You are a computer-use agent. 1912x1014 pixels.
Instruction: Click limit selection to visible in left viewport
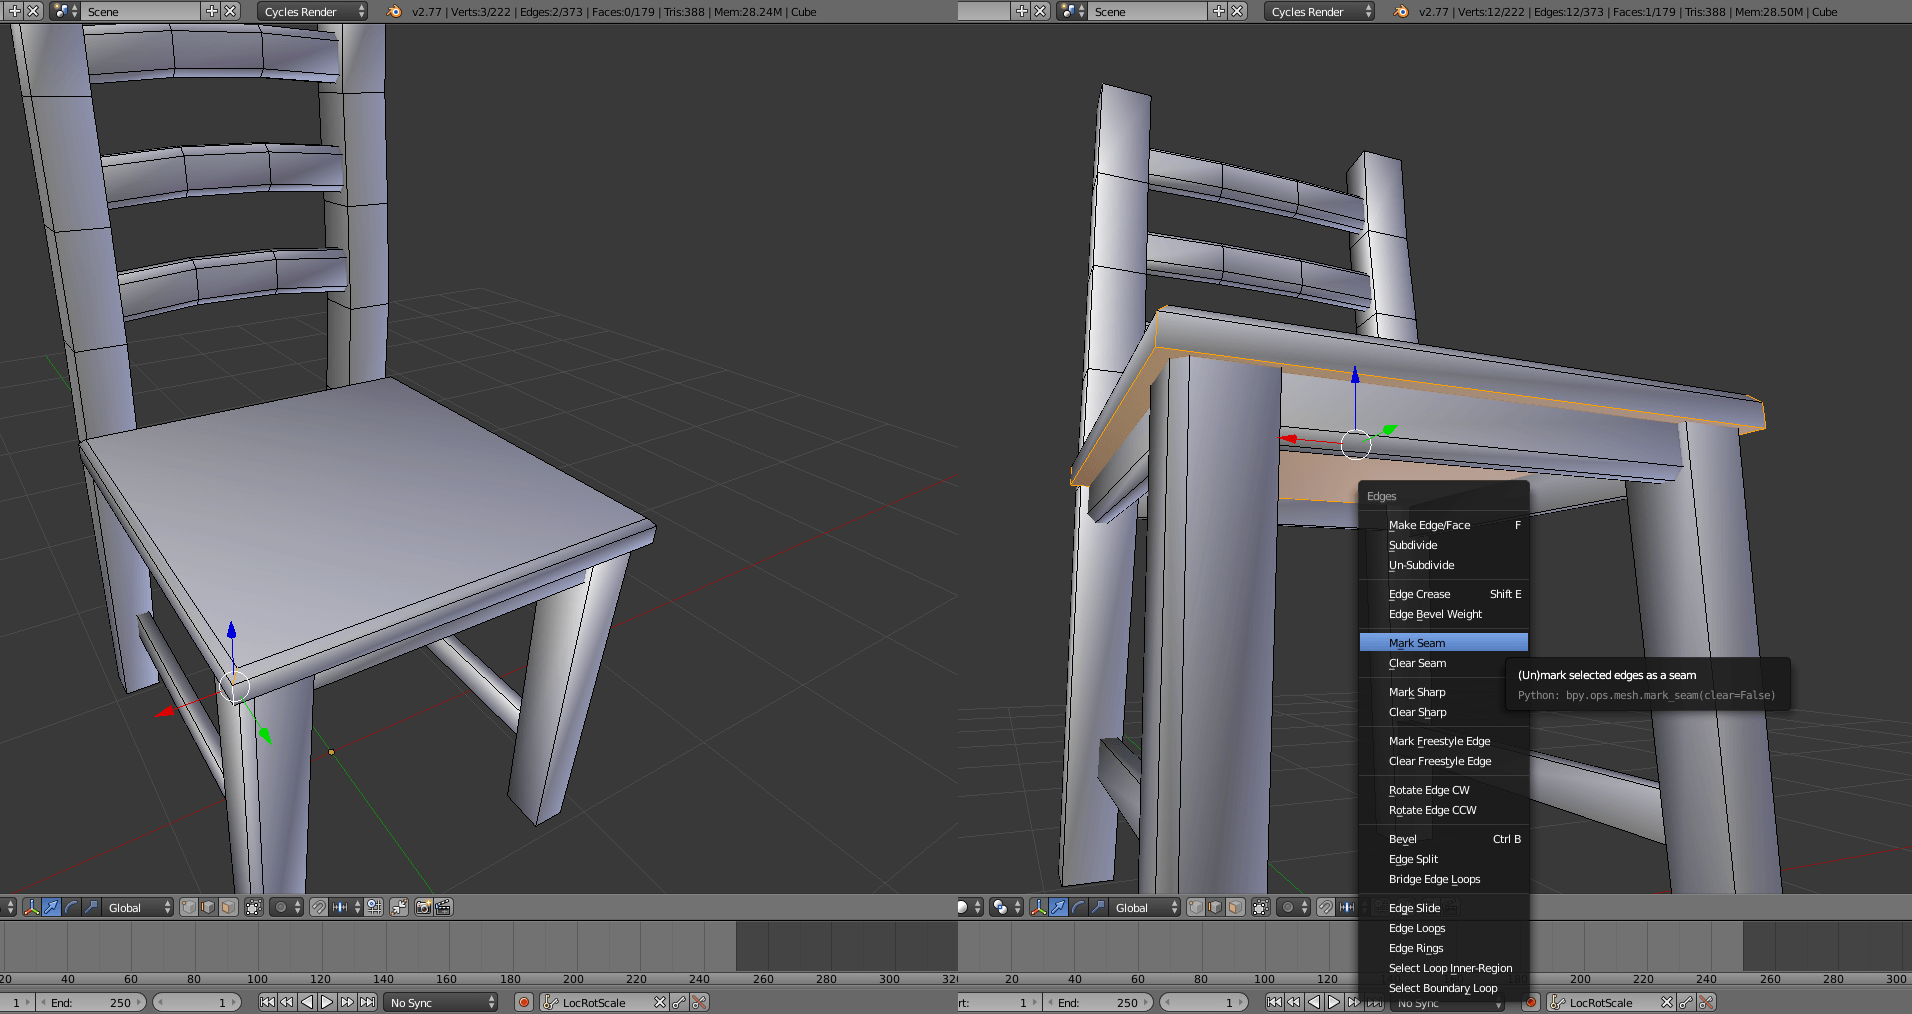pyautogui.click(x=254, y=907)
